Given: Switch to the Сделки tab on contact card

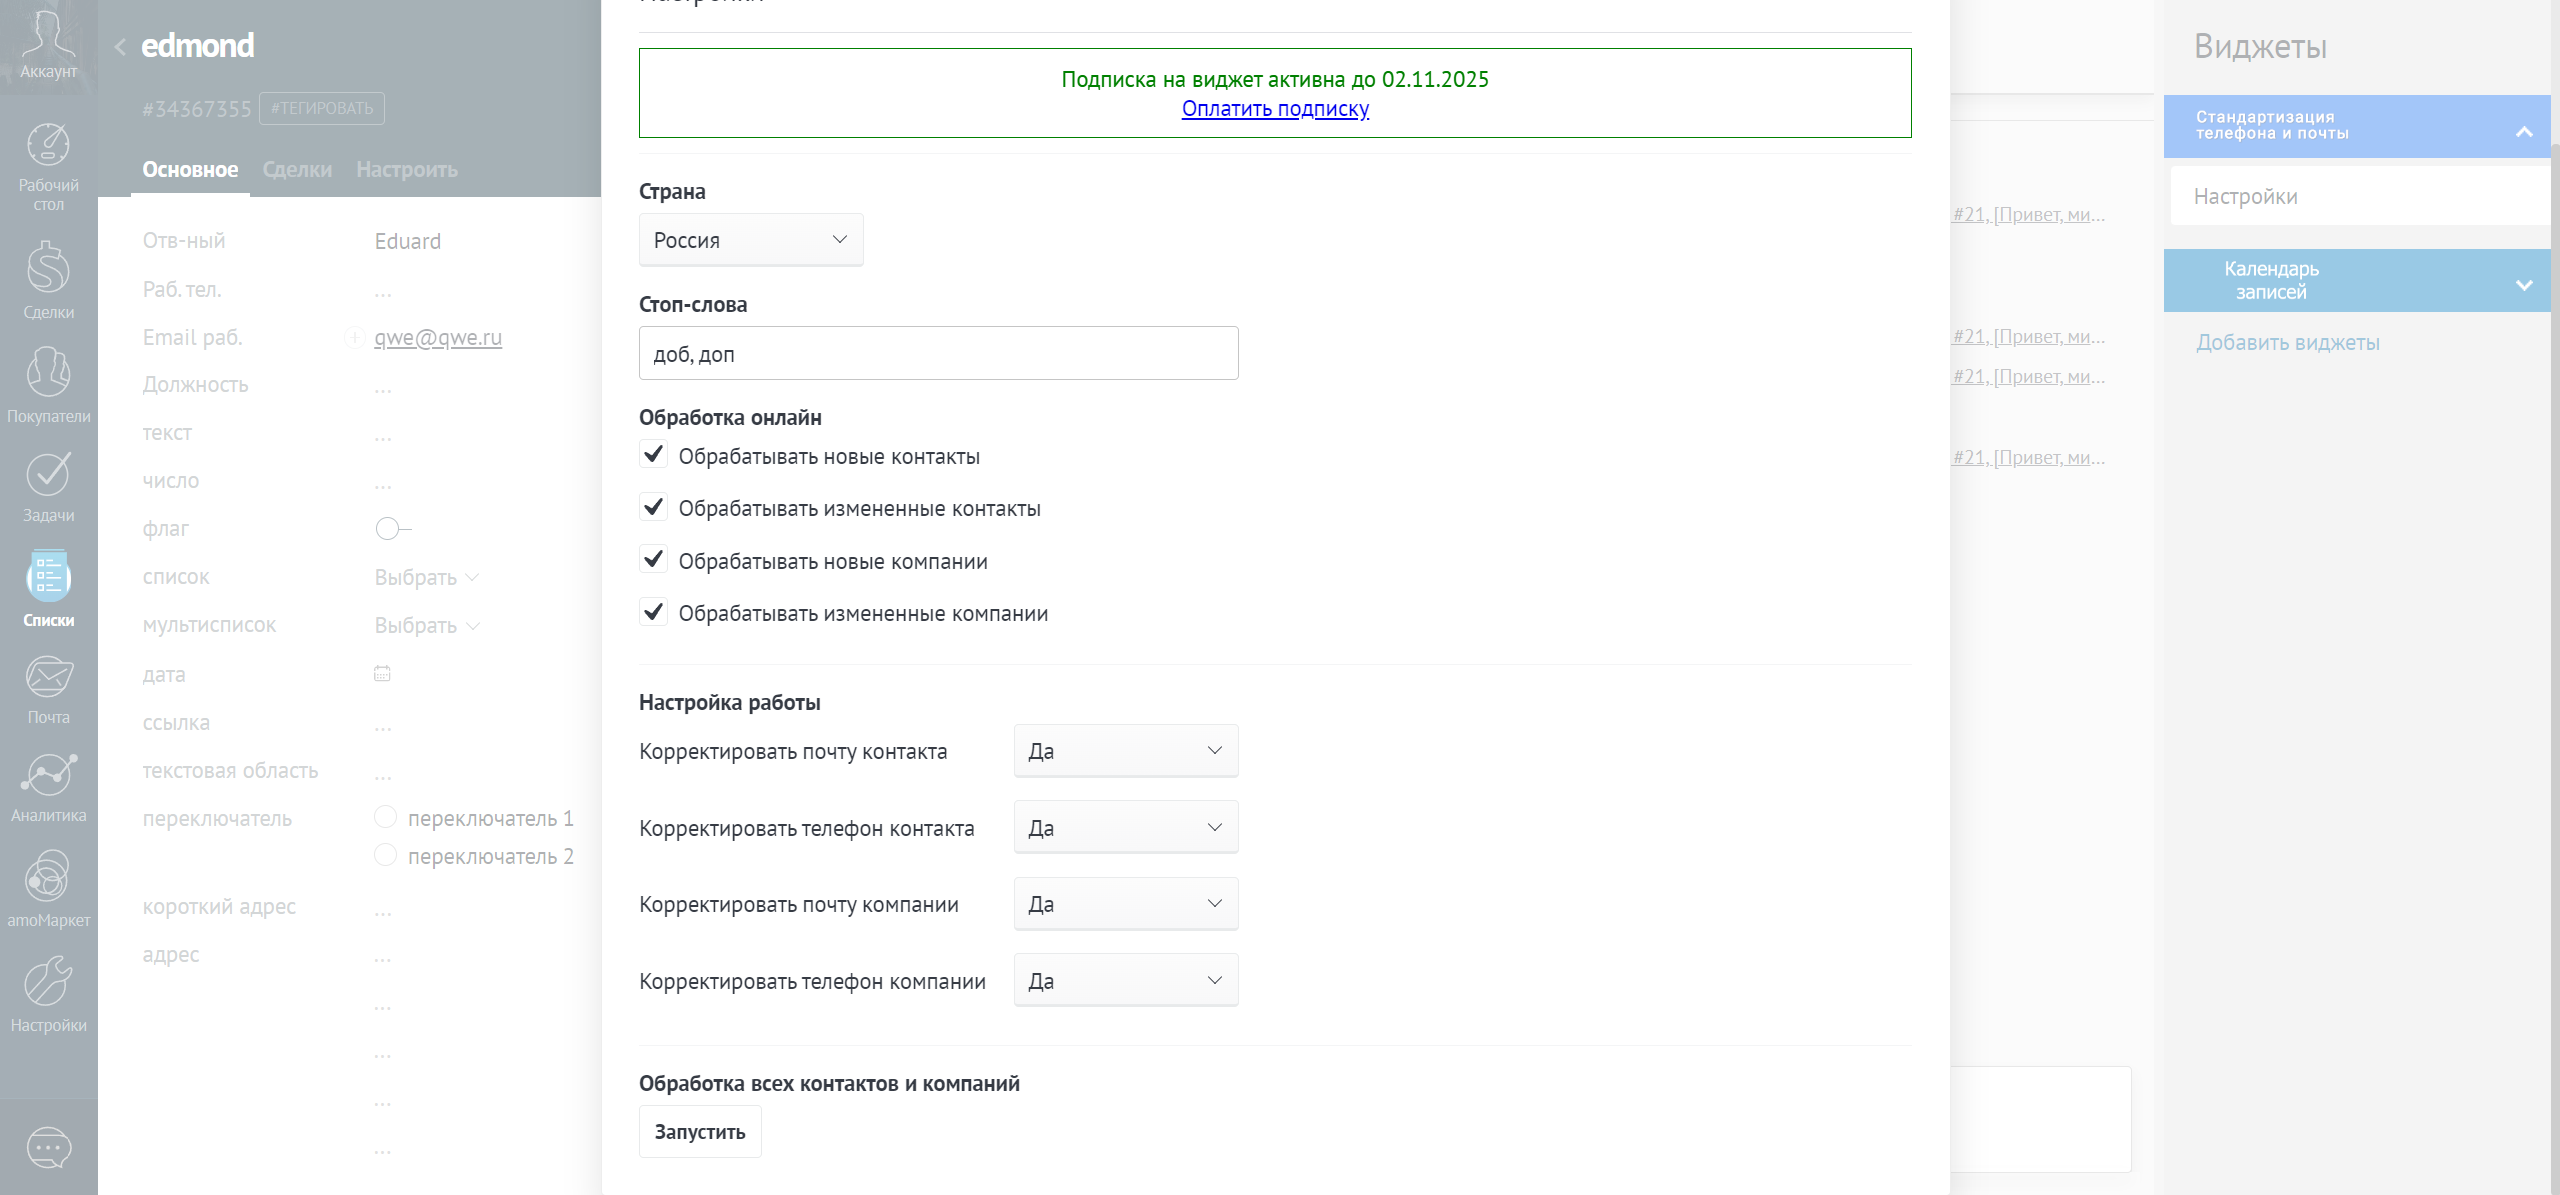Looking at the screenshot, I should (x=296, y=169).
